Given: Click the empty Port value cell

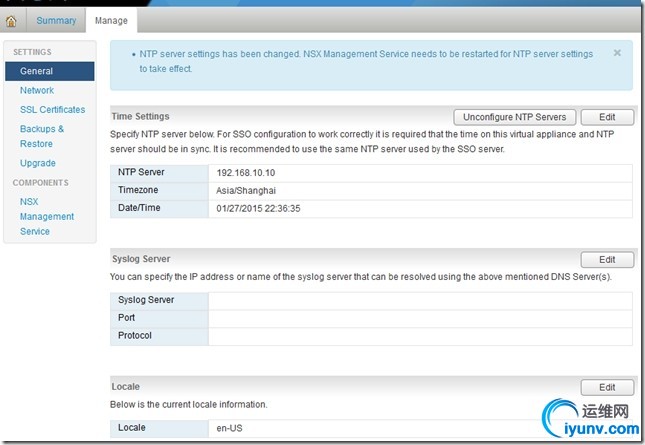Looking at the screenshot, I should click(x=420, y=319).
